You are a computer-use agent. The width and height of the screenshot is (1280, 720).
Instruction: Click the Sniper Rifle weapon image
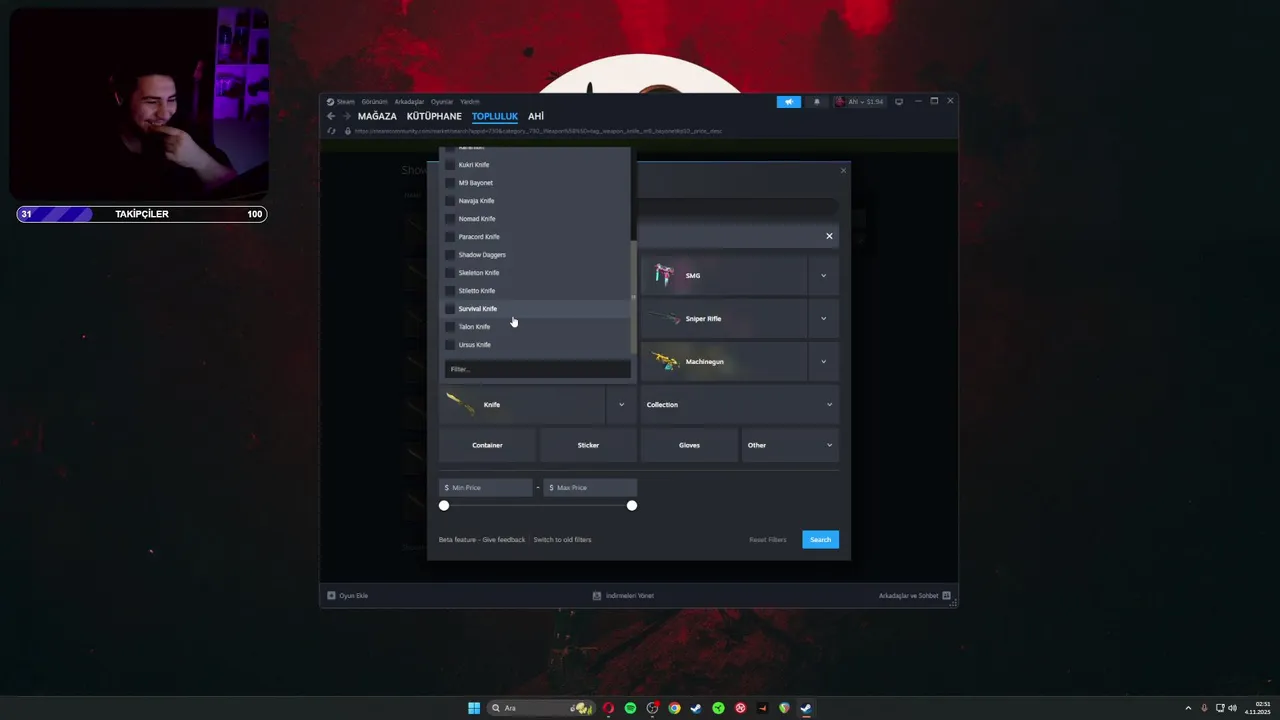(664, 319)
